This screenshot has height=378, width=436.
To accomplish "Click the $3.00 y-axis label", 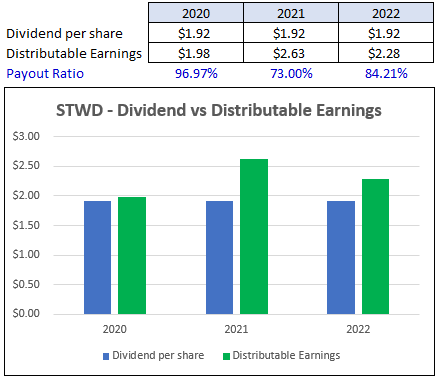I will click(x=26, y=136).
